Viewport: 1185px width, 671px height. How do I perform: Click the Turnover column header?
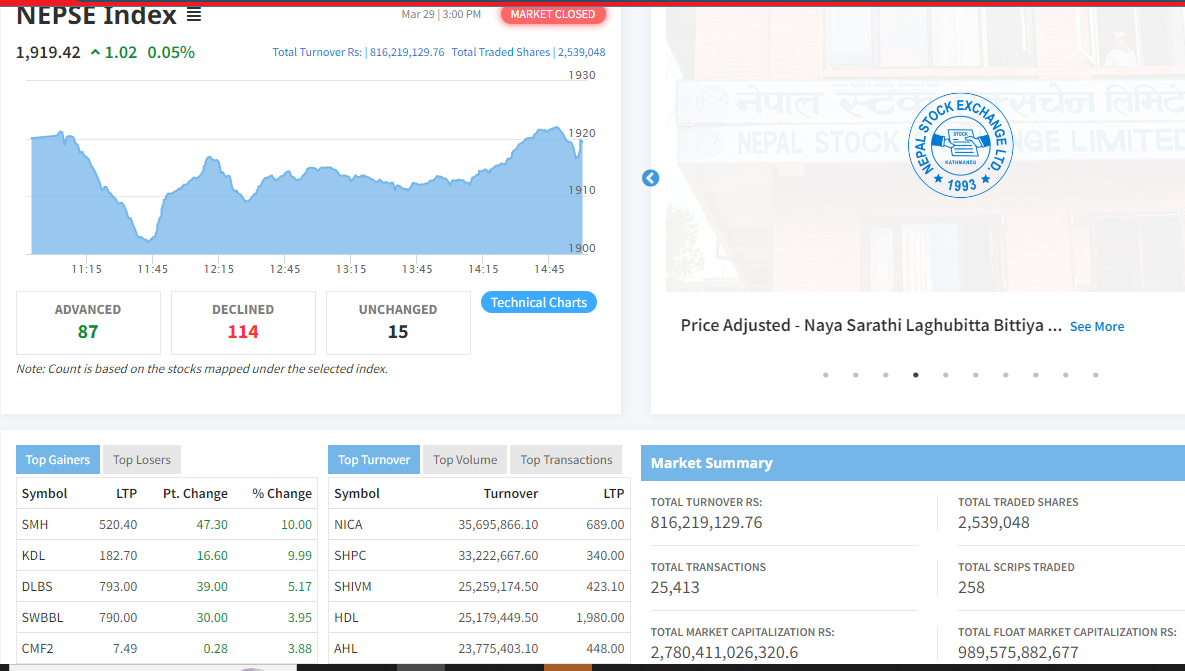click(511, 493)
